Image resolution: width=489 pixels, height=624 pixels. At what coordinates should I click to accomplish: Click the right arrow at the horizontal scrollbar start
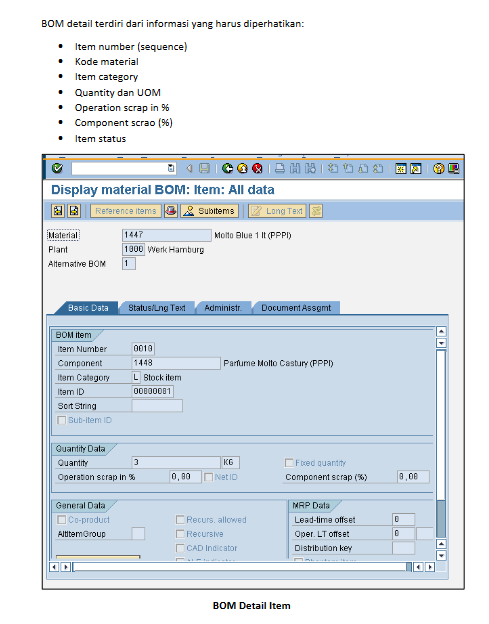click(x=66, y=567)
